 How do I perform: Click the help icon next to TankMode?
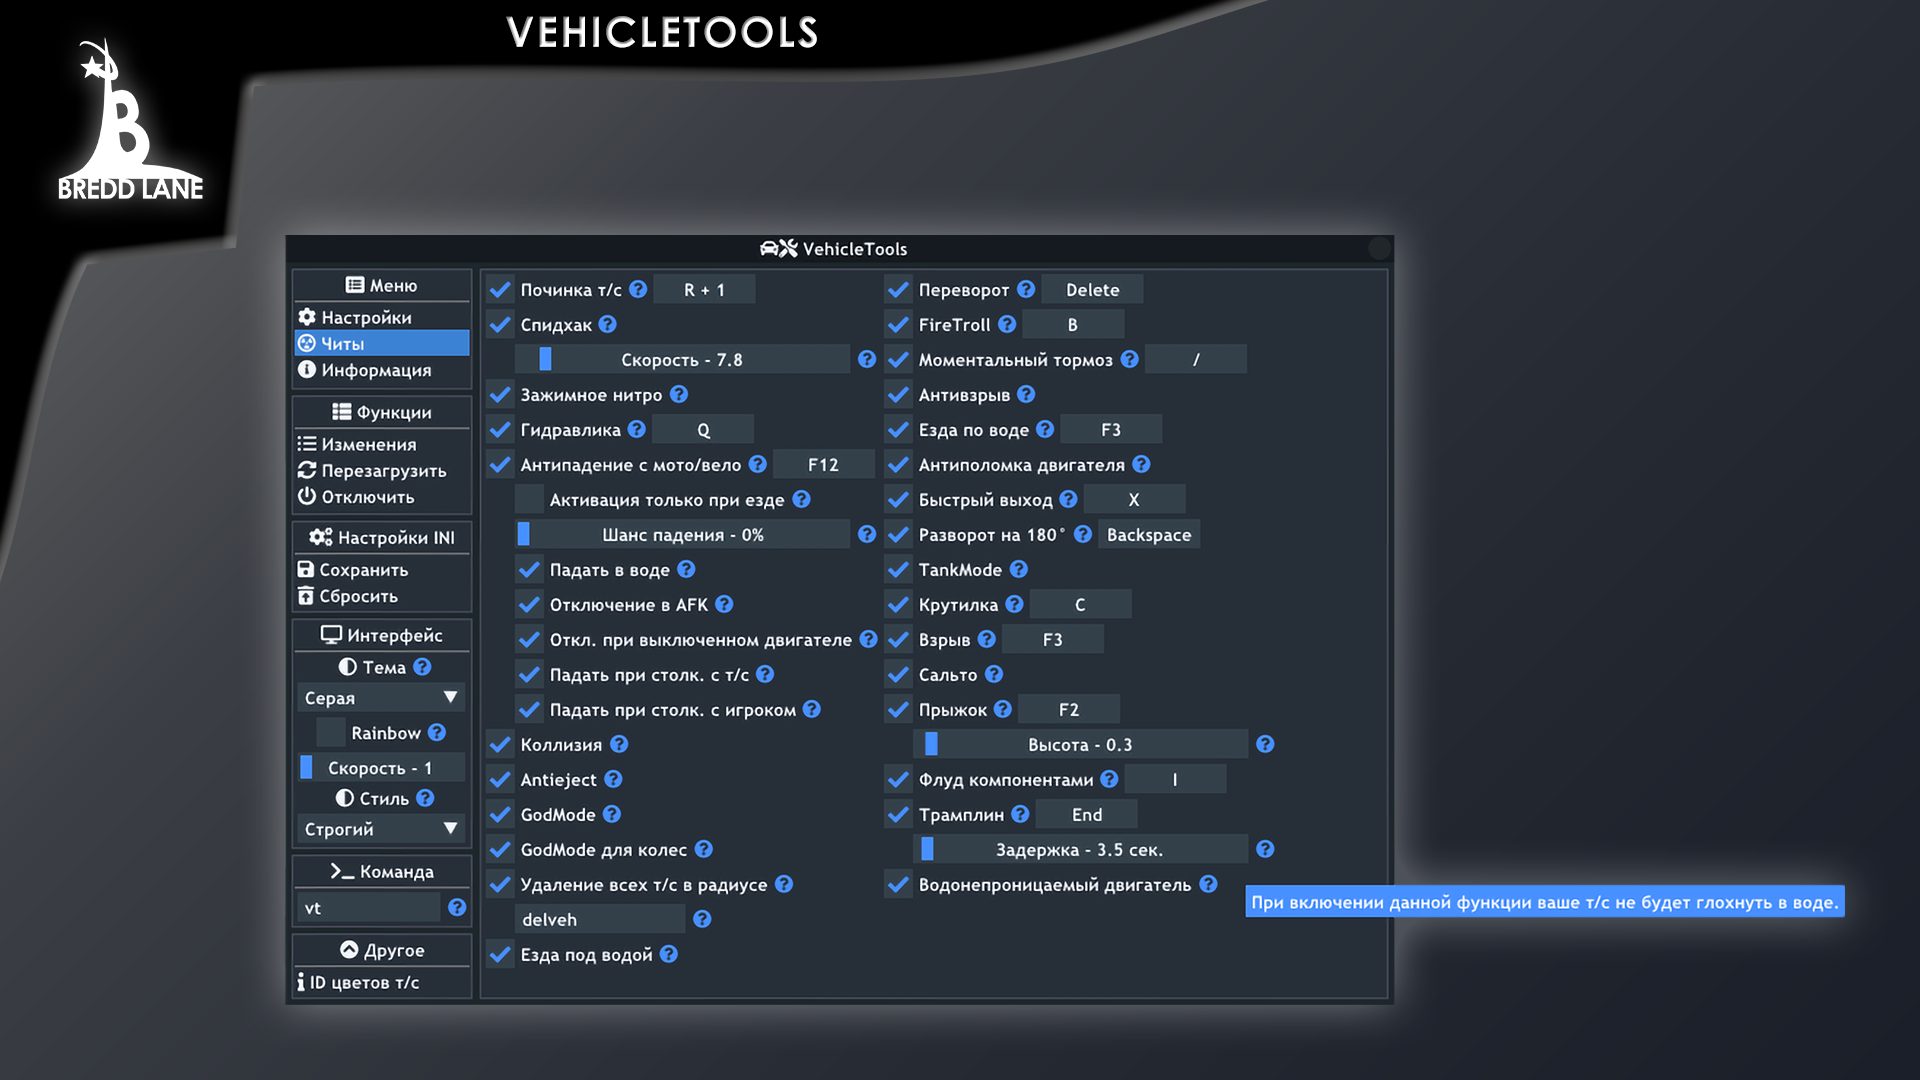coord(1018,569)
